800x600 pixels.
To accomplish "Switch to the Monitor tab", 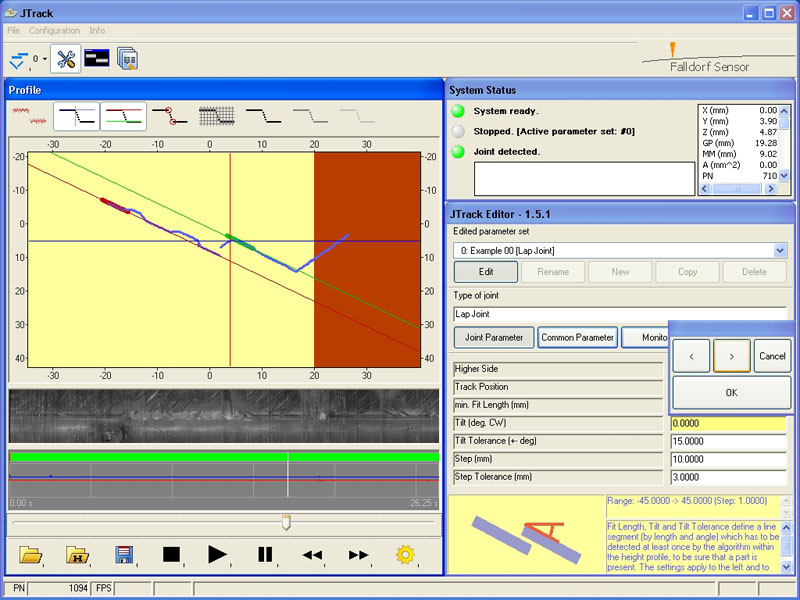I will [x=645, y=337].
